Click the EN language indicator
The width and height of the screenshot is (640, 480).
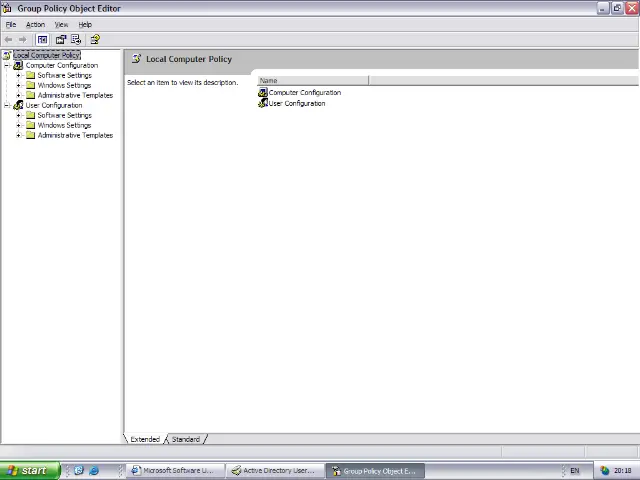pyautogui.click(x=575, y=471)
